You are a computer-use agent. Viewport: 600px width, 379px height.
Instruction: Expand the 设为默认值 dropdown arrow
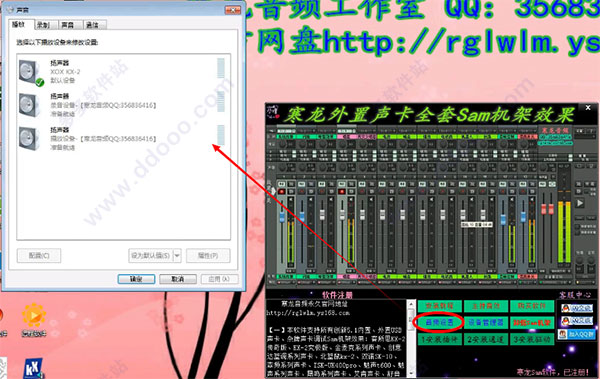177,255
